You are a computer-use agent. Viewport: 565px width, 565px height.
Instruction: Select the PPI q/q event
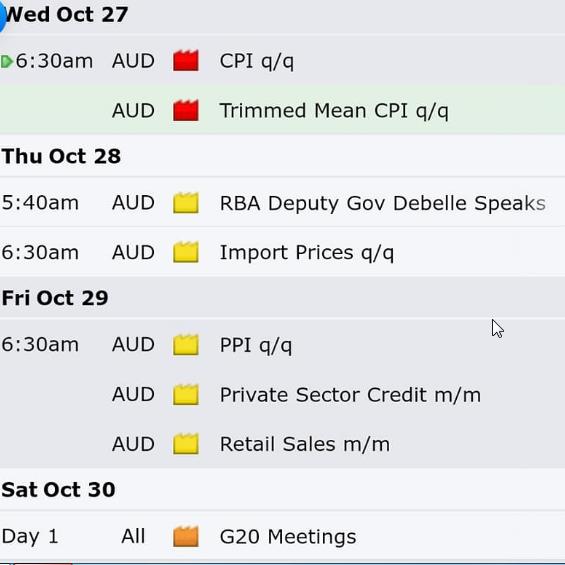(255, 345)
